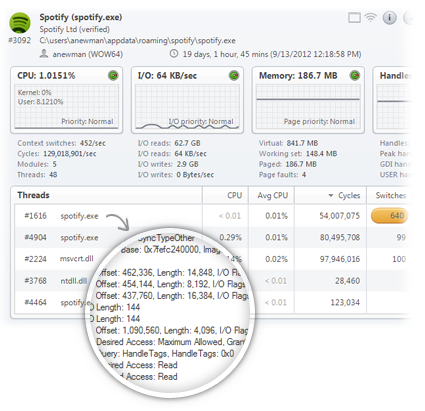Click the clock icon beside uptime

tap(174, 53)
